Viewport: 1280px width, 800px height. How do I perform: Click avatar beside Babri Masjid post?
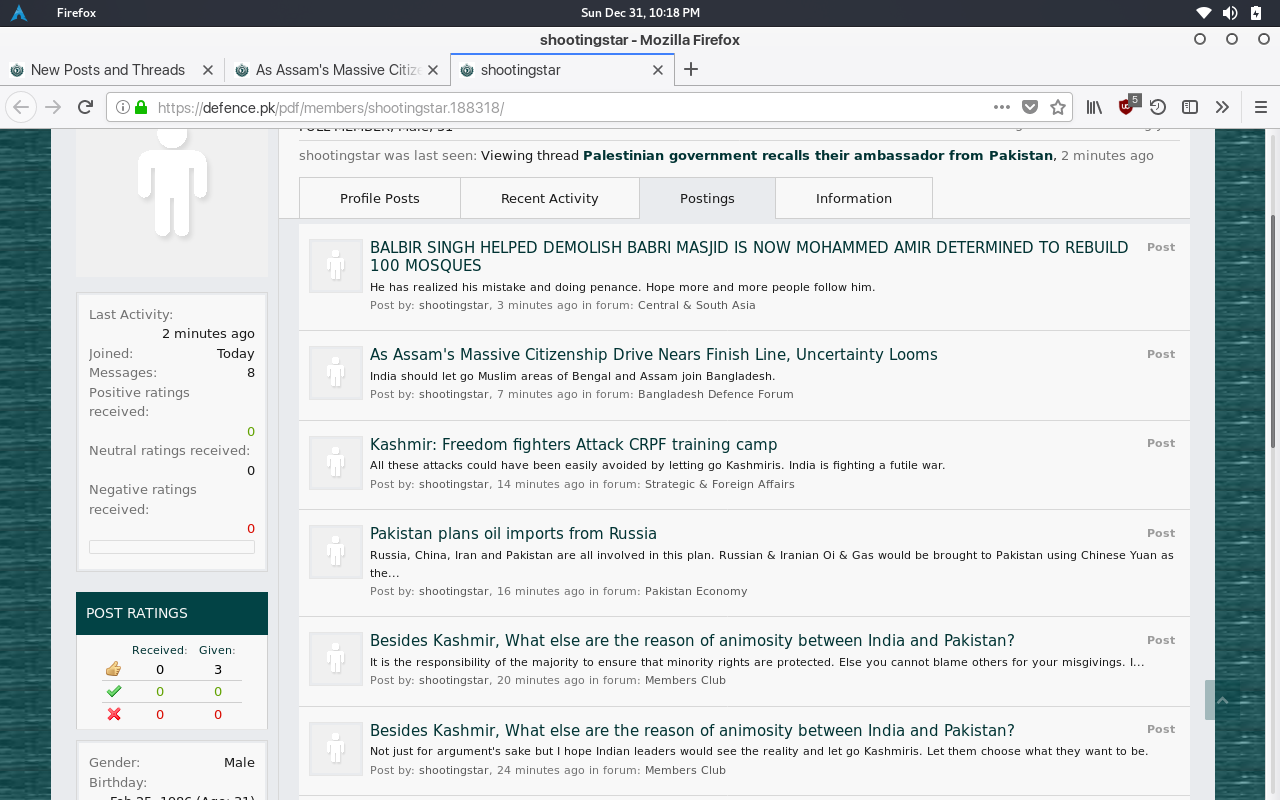point(335,265)
